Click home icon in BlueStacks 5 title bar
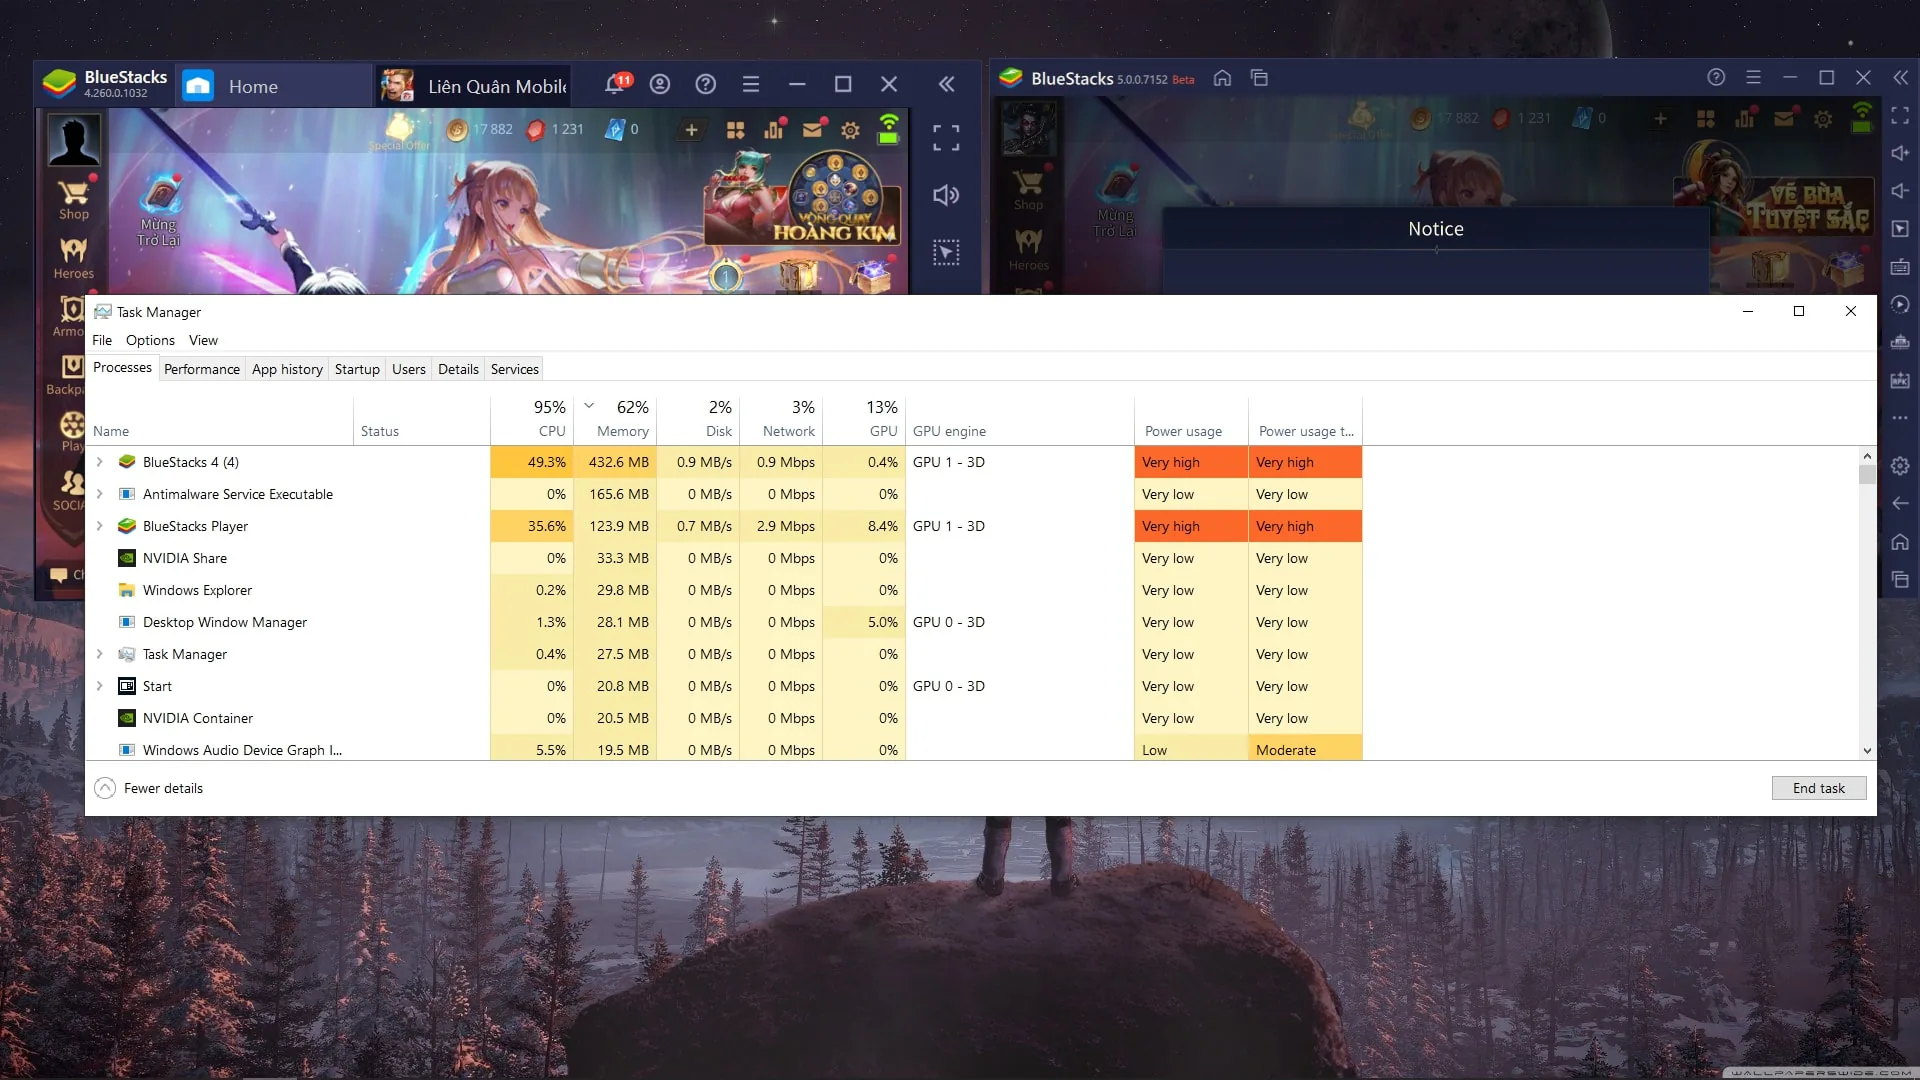The width and height of the screenshot is (1920, 1080). coord(1222,78)
